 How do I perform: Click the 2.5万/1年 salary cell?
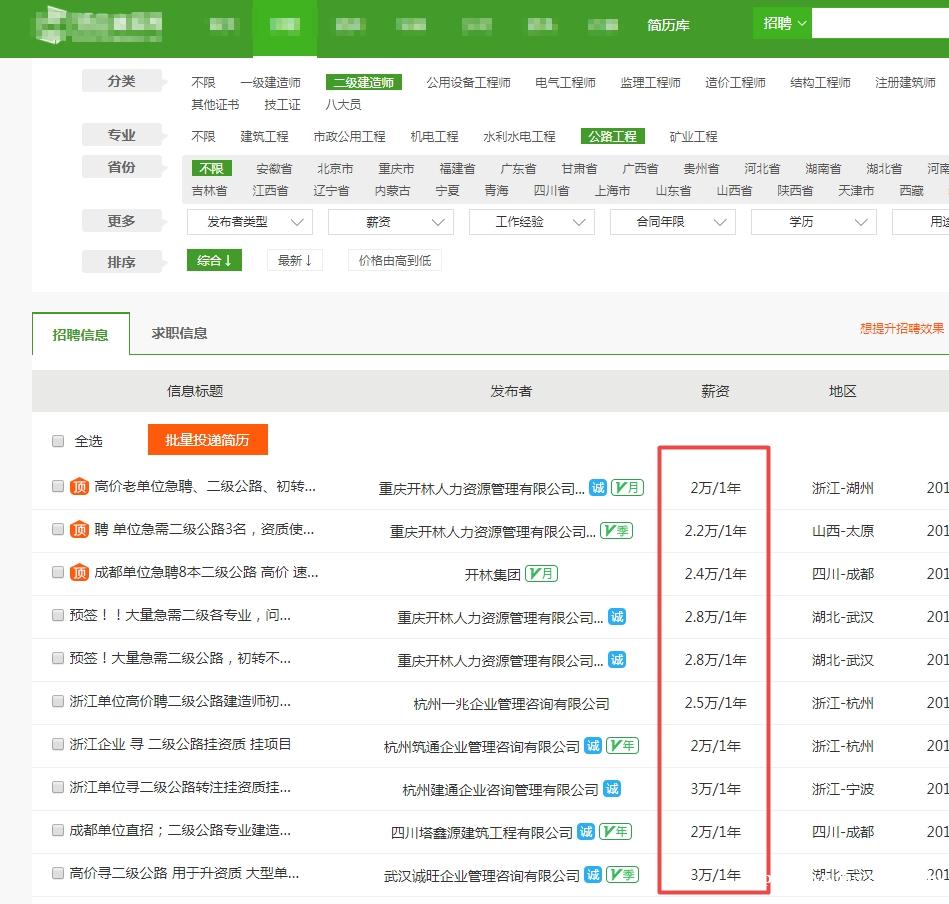tap(715, 703)
